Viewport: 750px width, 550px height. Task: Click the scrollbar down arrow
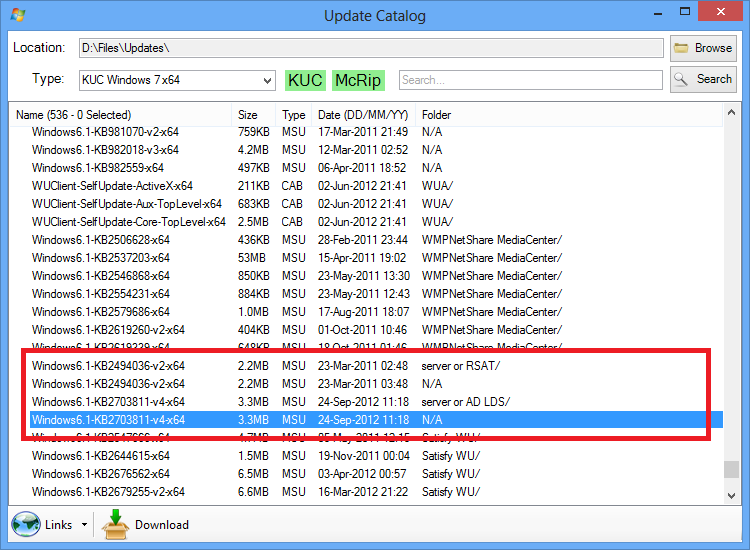point(731,495)
